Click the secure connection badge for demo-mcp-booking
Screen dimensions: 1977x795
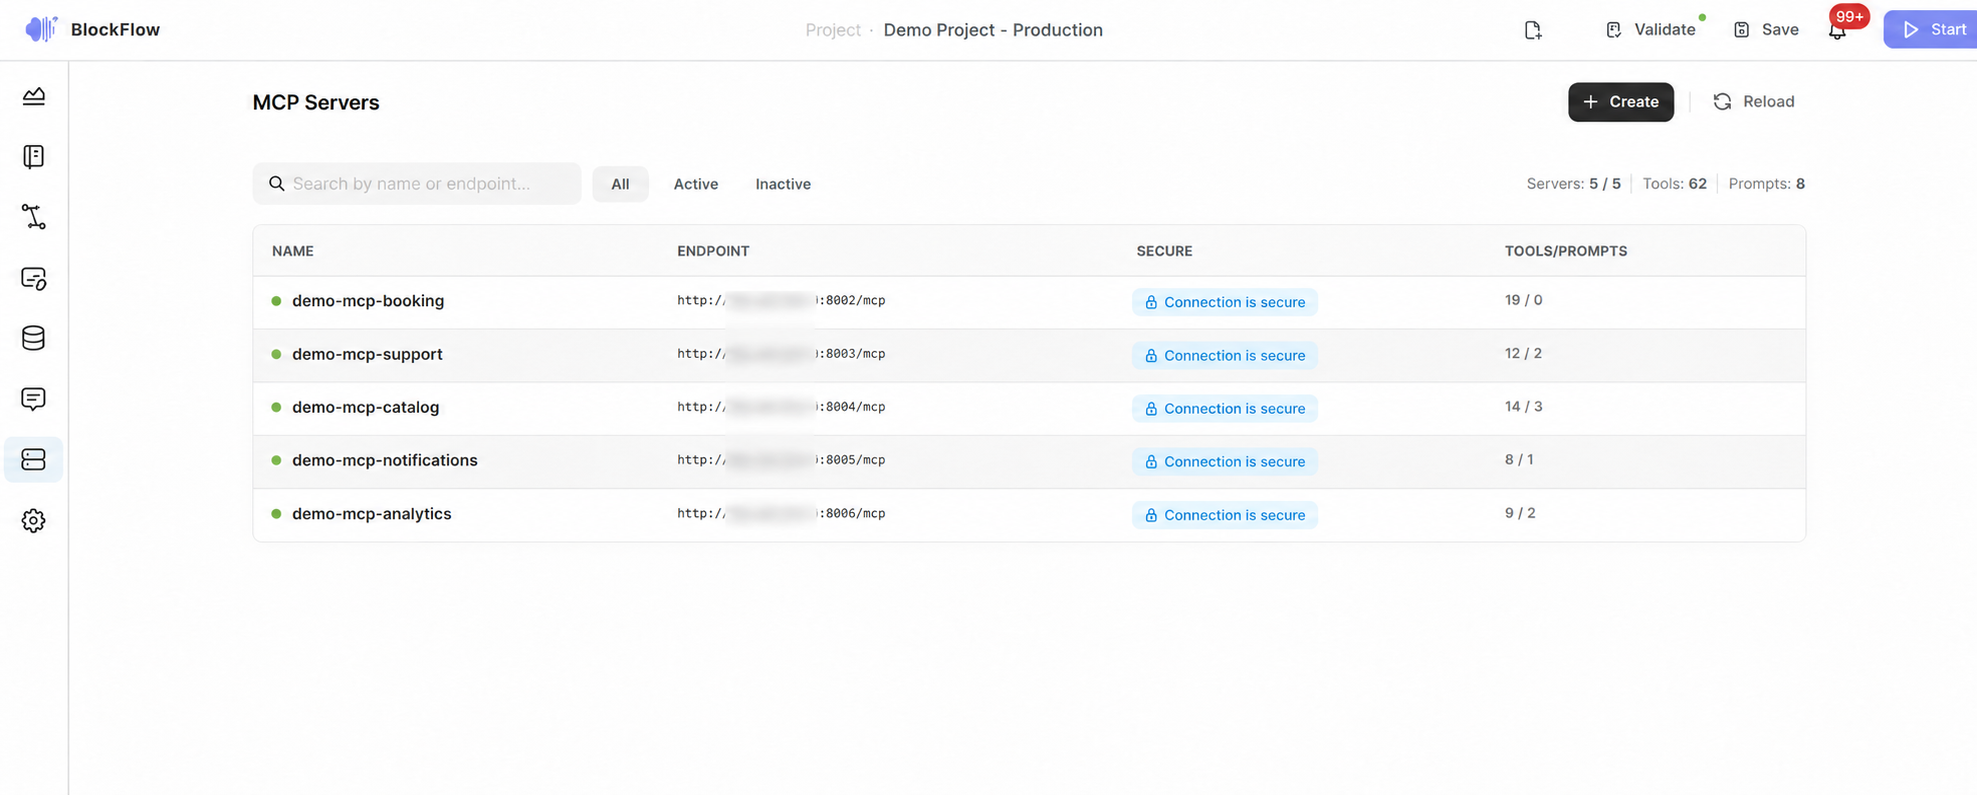1224,302
